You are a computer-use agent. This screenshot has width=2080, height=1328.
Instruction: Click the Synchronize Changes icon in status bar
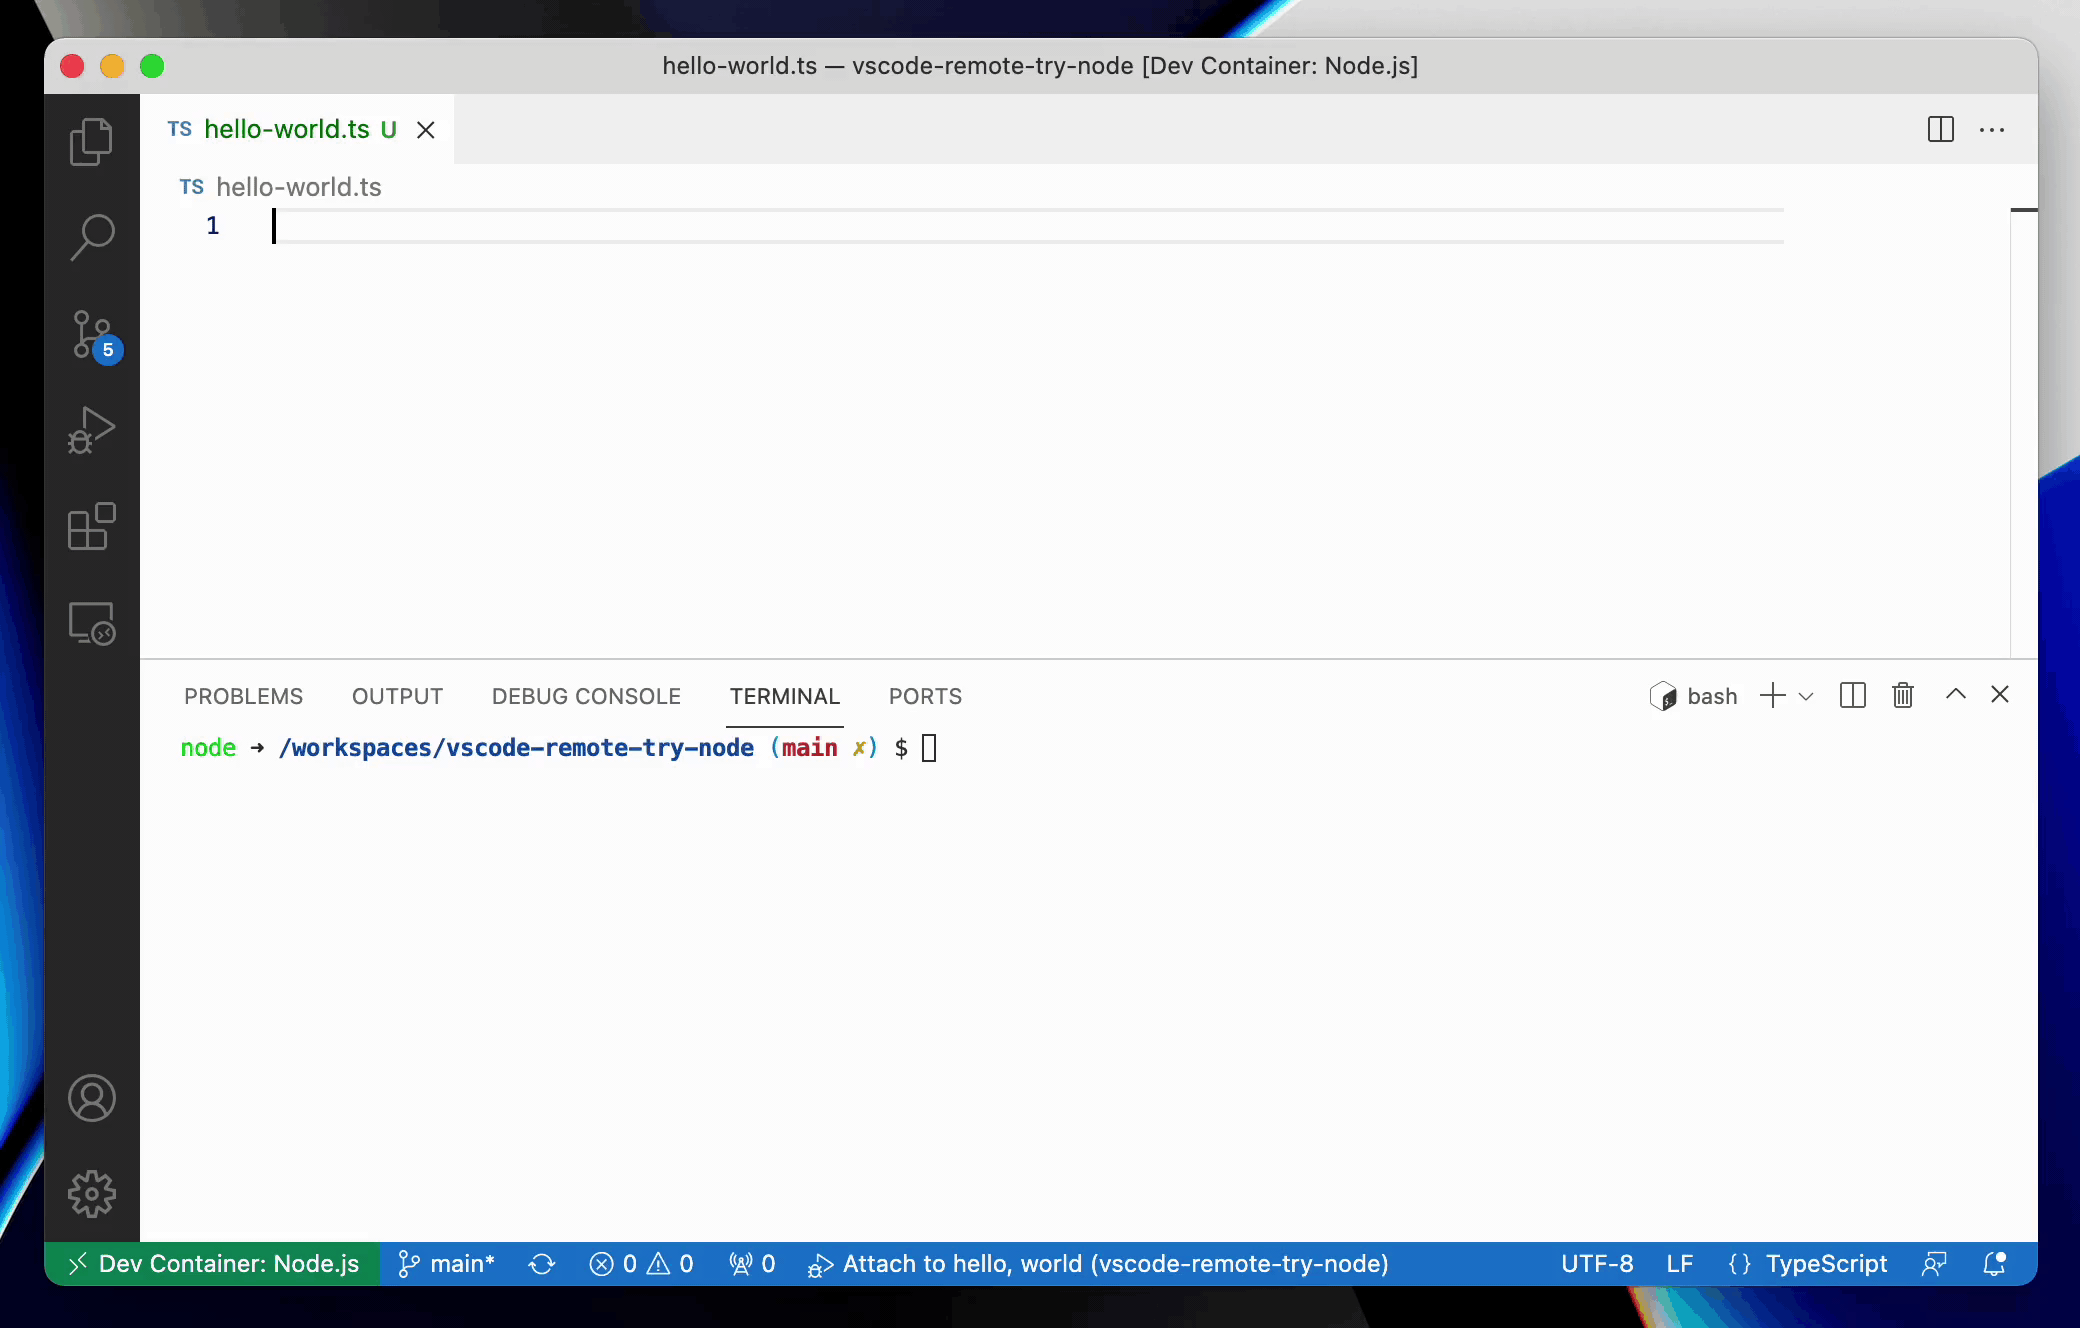(542, 1264)
